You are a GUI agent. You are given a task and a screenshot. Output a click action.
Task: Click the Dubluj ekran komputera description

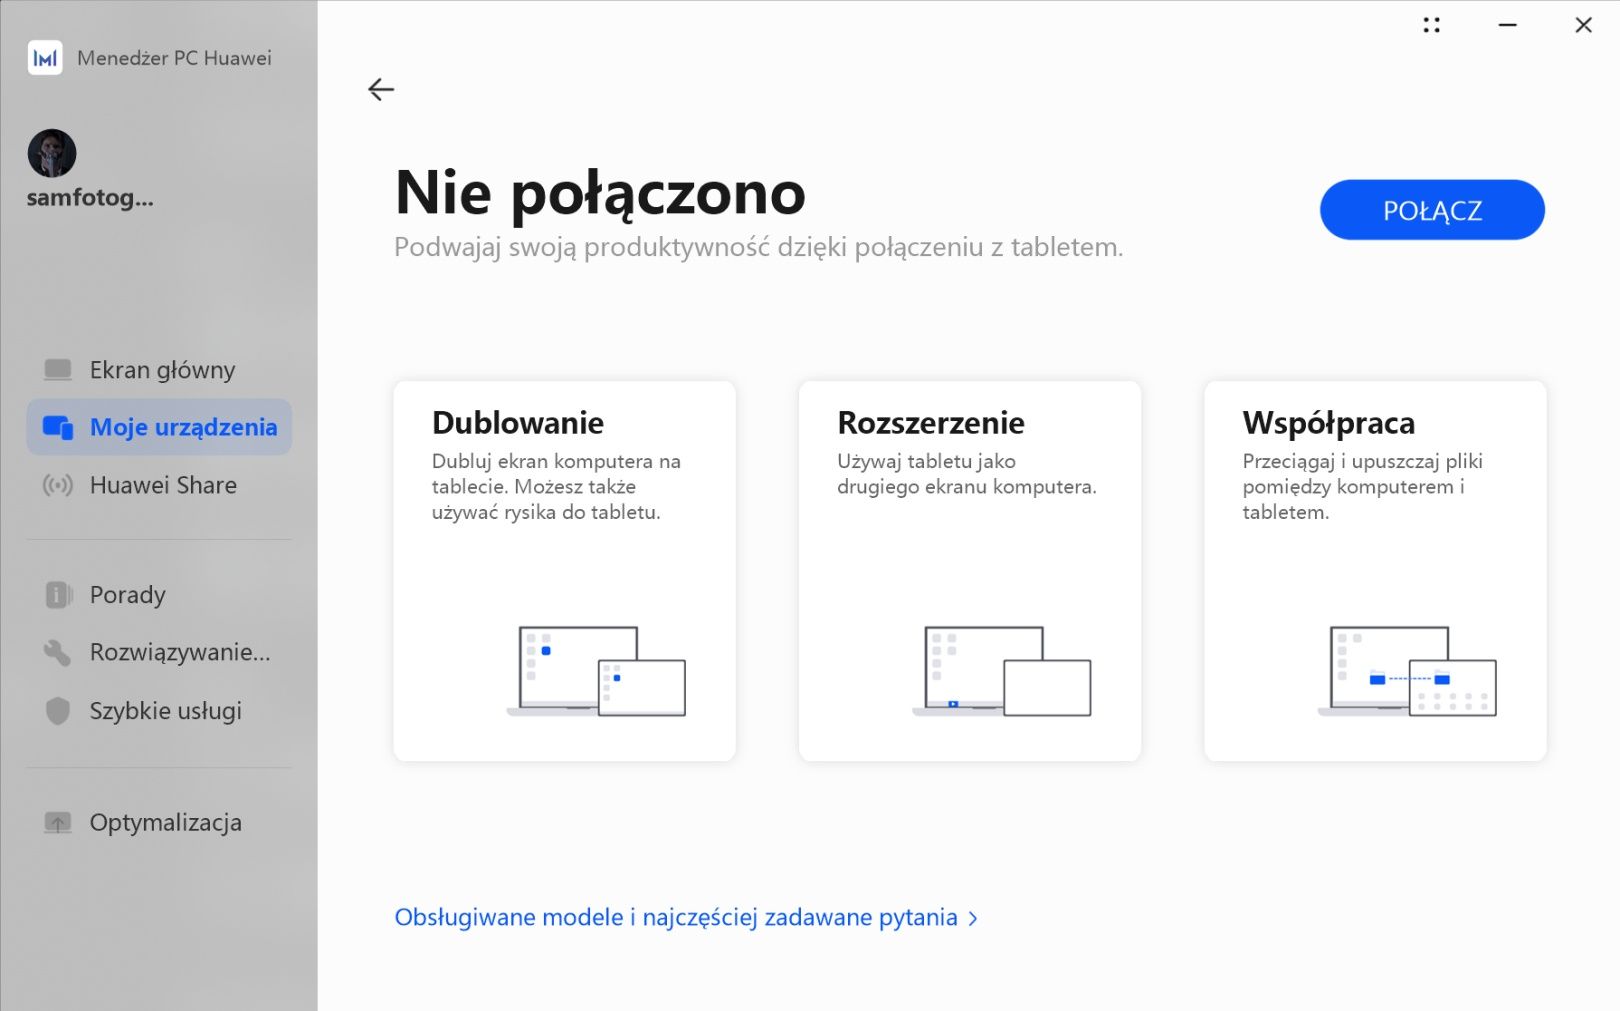(556, 487)
